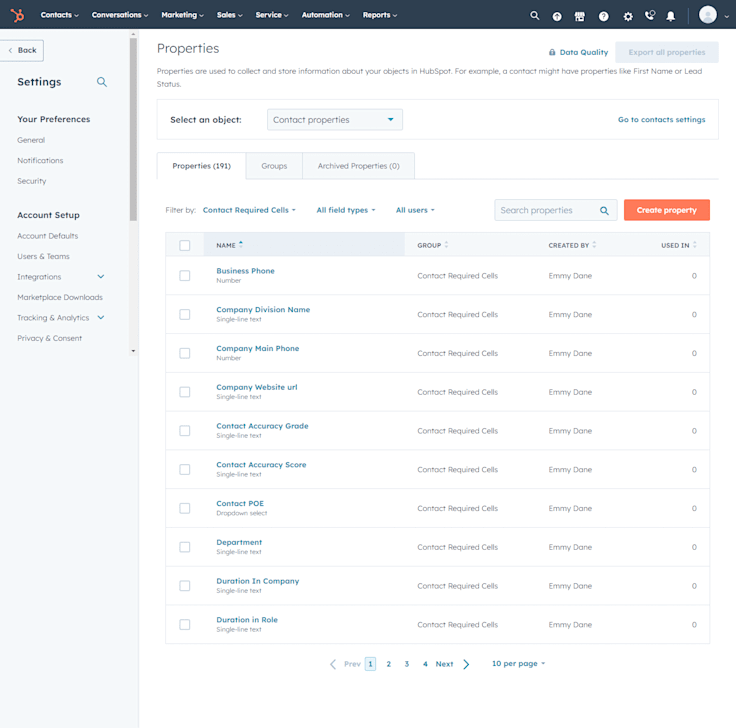
Task: Open the settings gear icon
Action: 628,16
